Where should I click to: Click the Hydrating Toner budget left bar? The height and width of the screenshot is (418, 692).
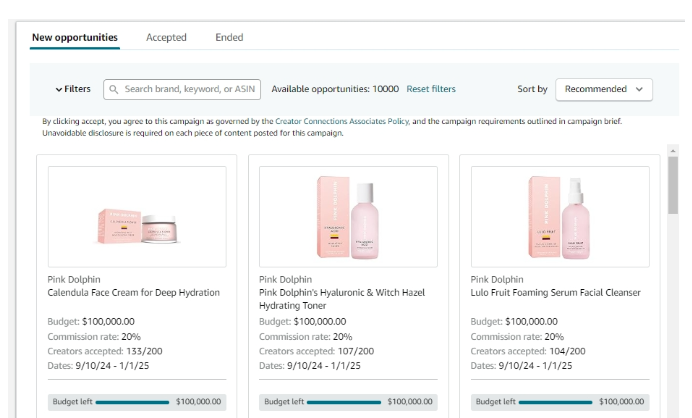pos(348,402)
